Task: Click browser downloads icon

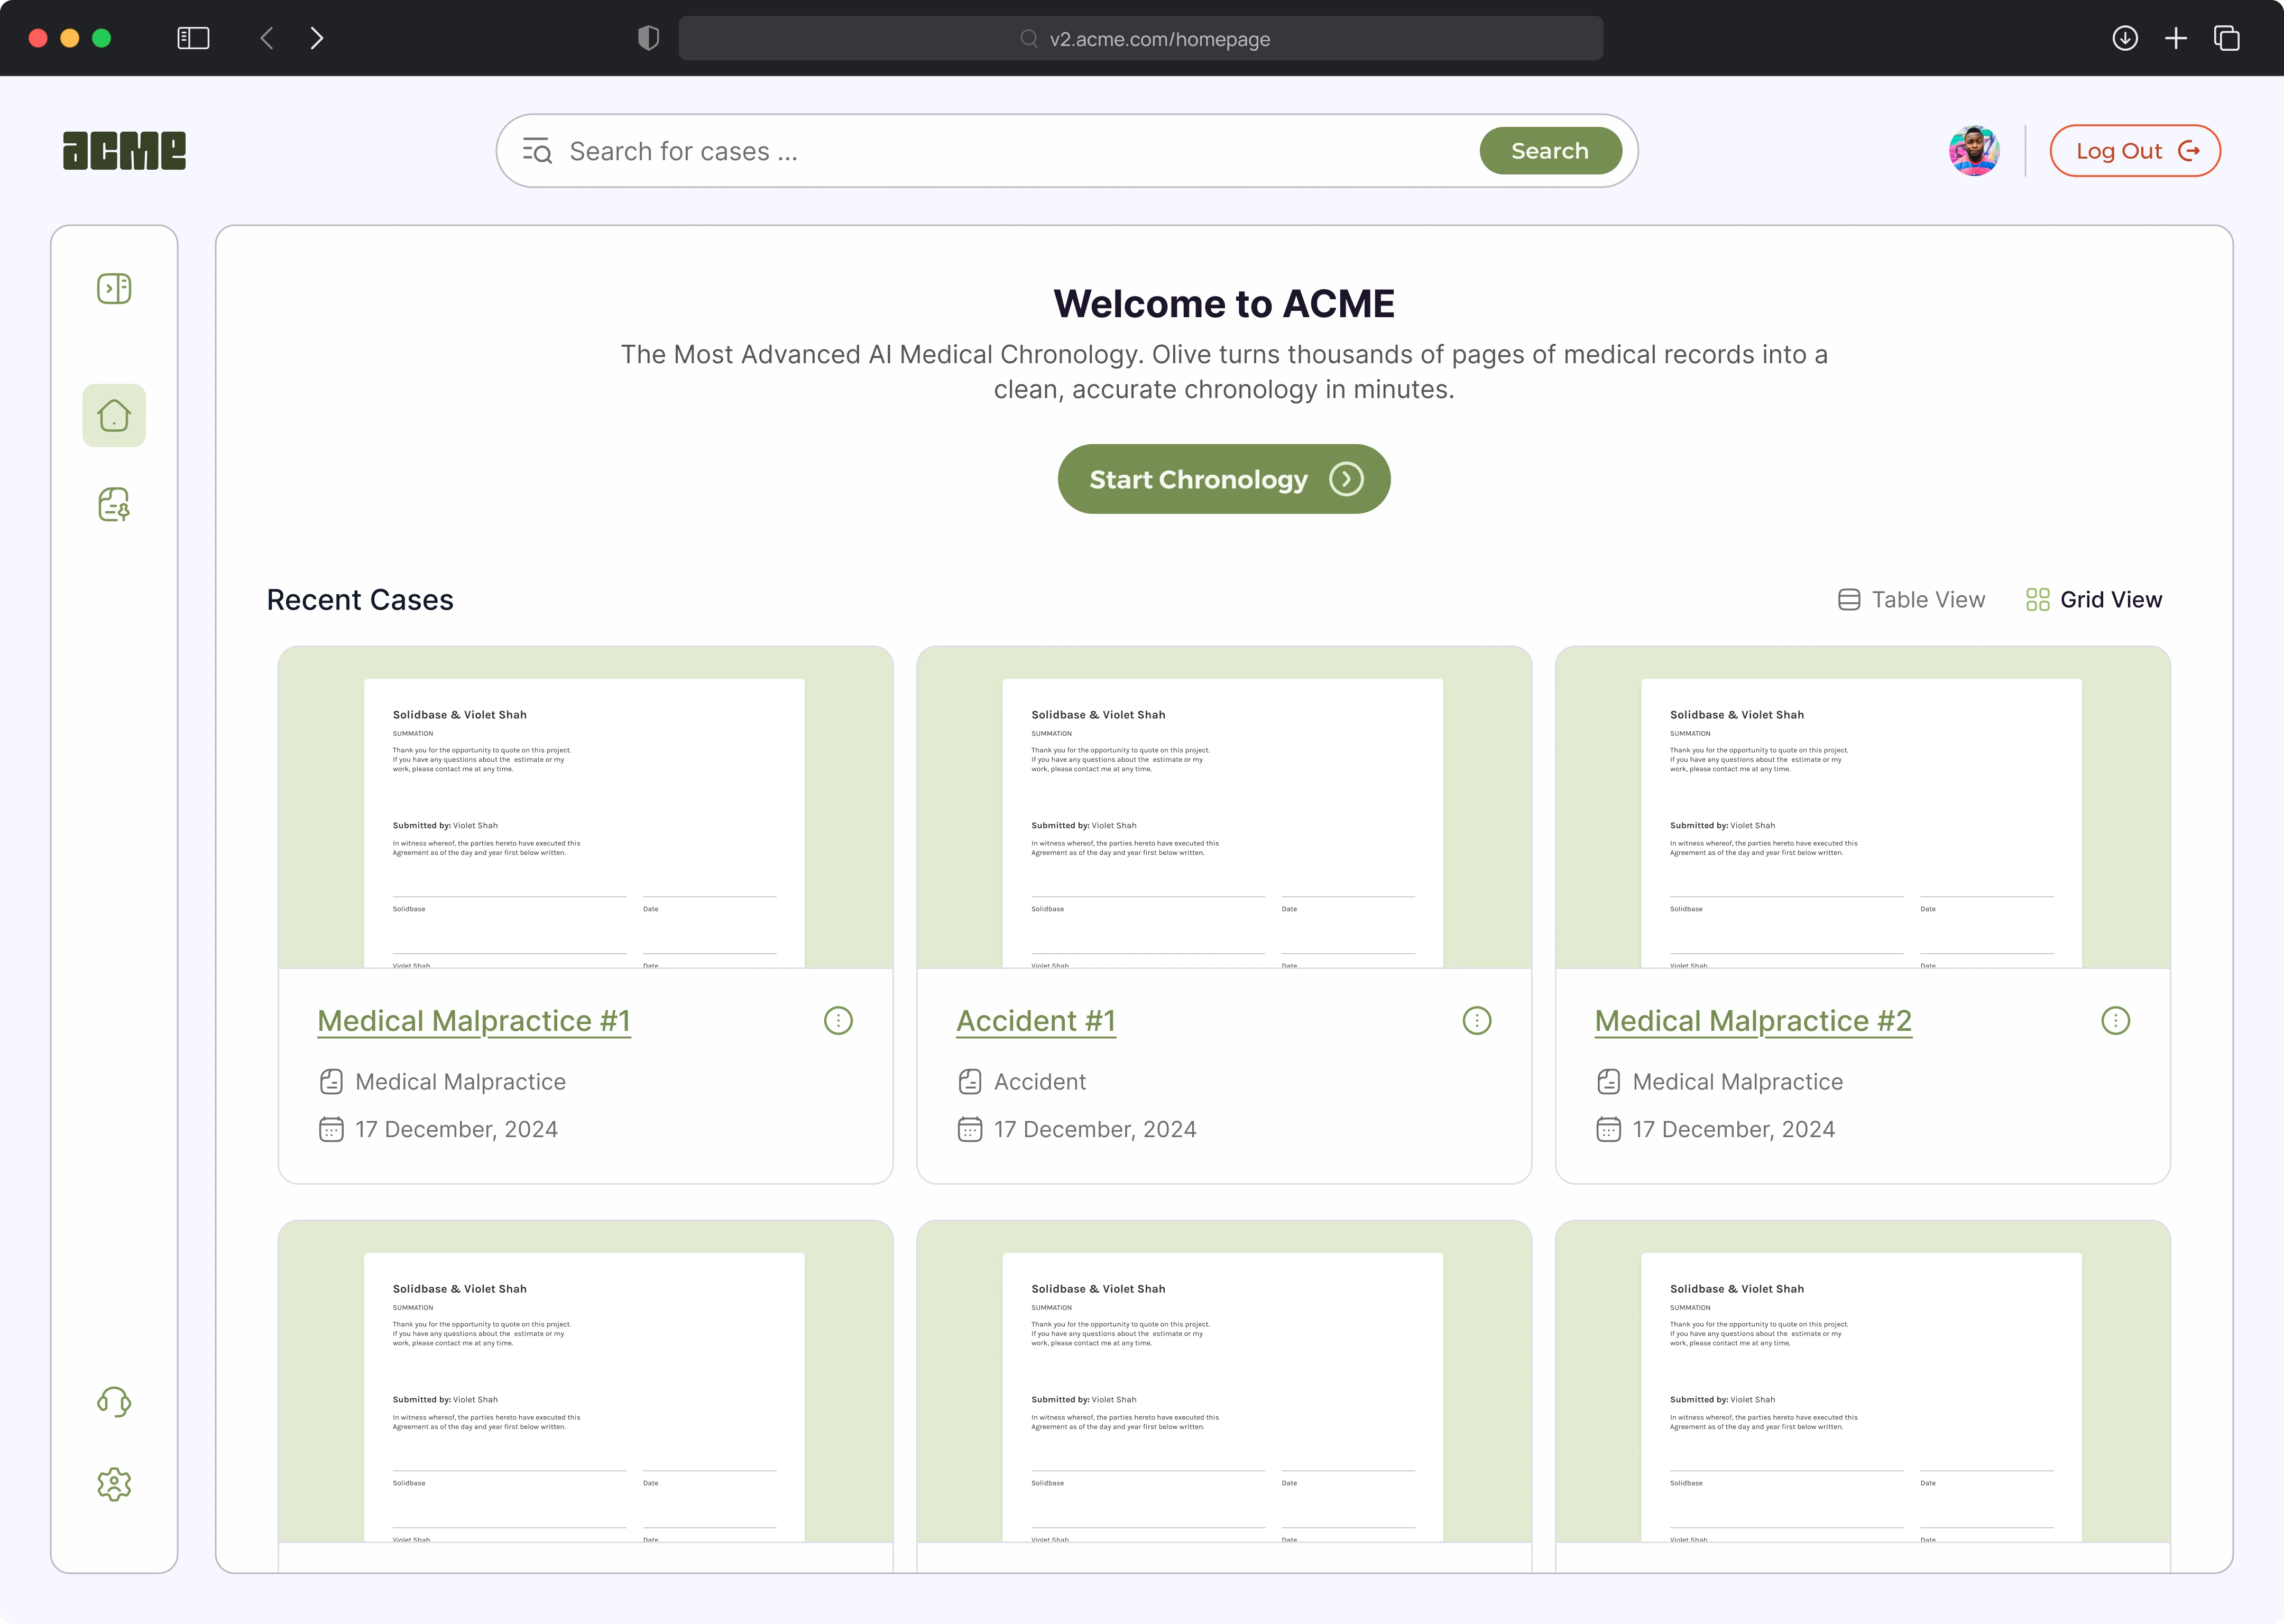Action: pos(2124,38)
